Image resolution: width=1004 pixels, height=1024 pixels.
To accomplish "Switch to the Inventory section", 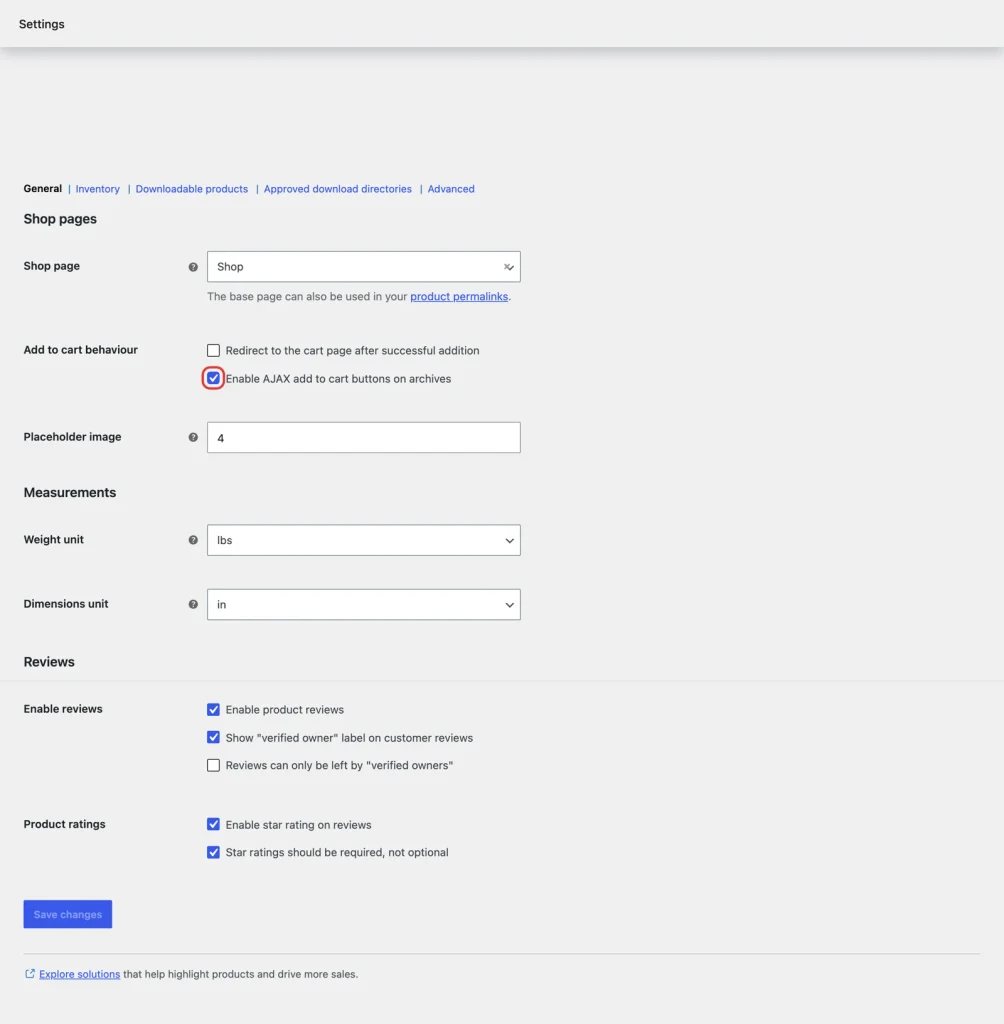I will coord(97,189).
